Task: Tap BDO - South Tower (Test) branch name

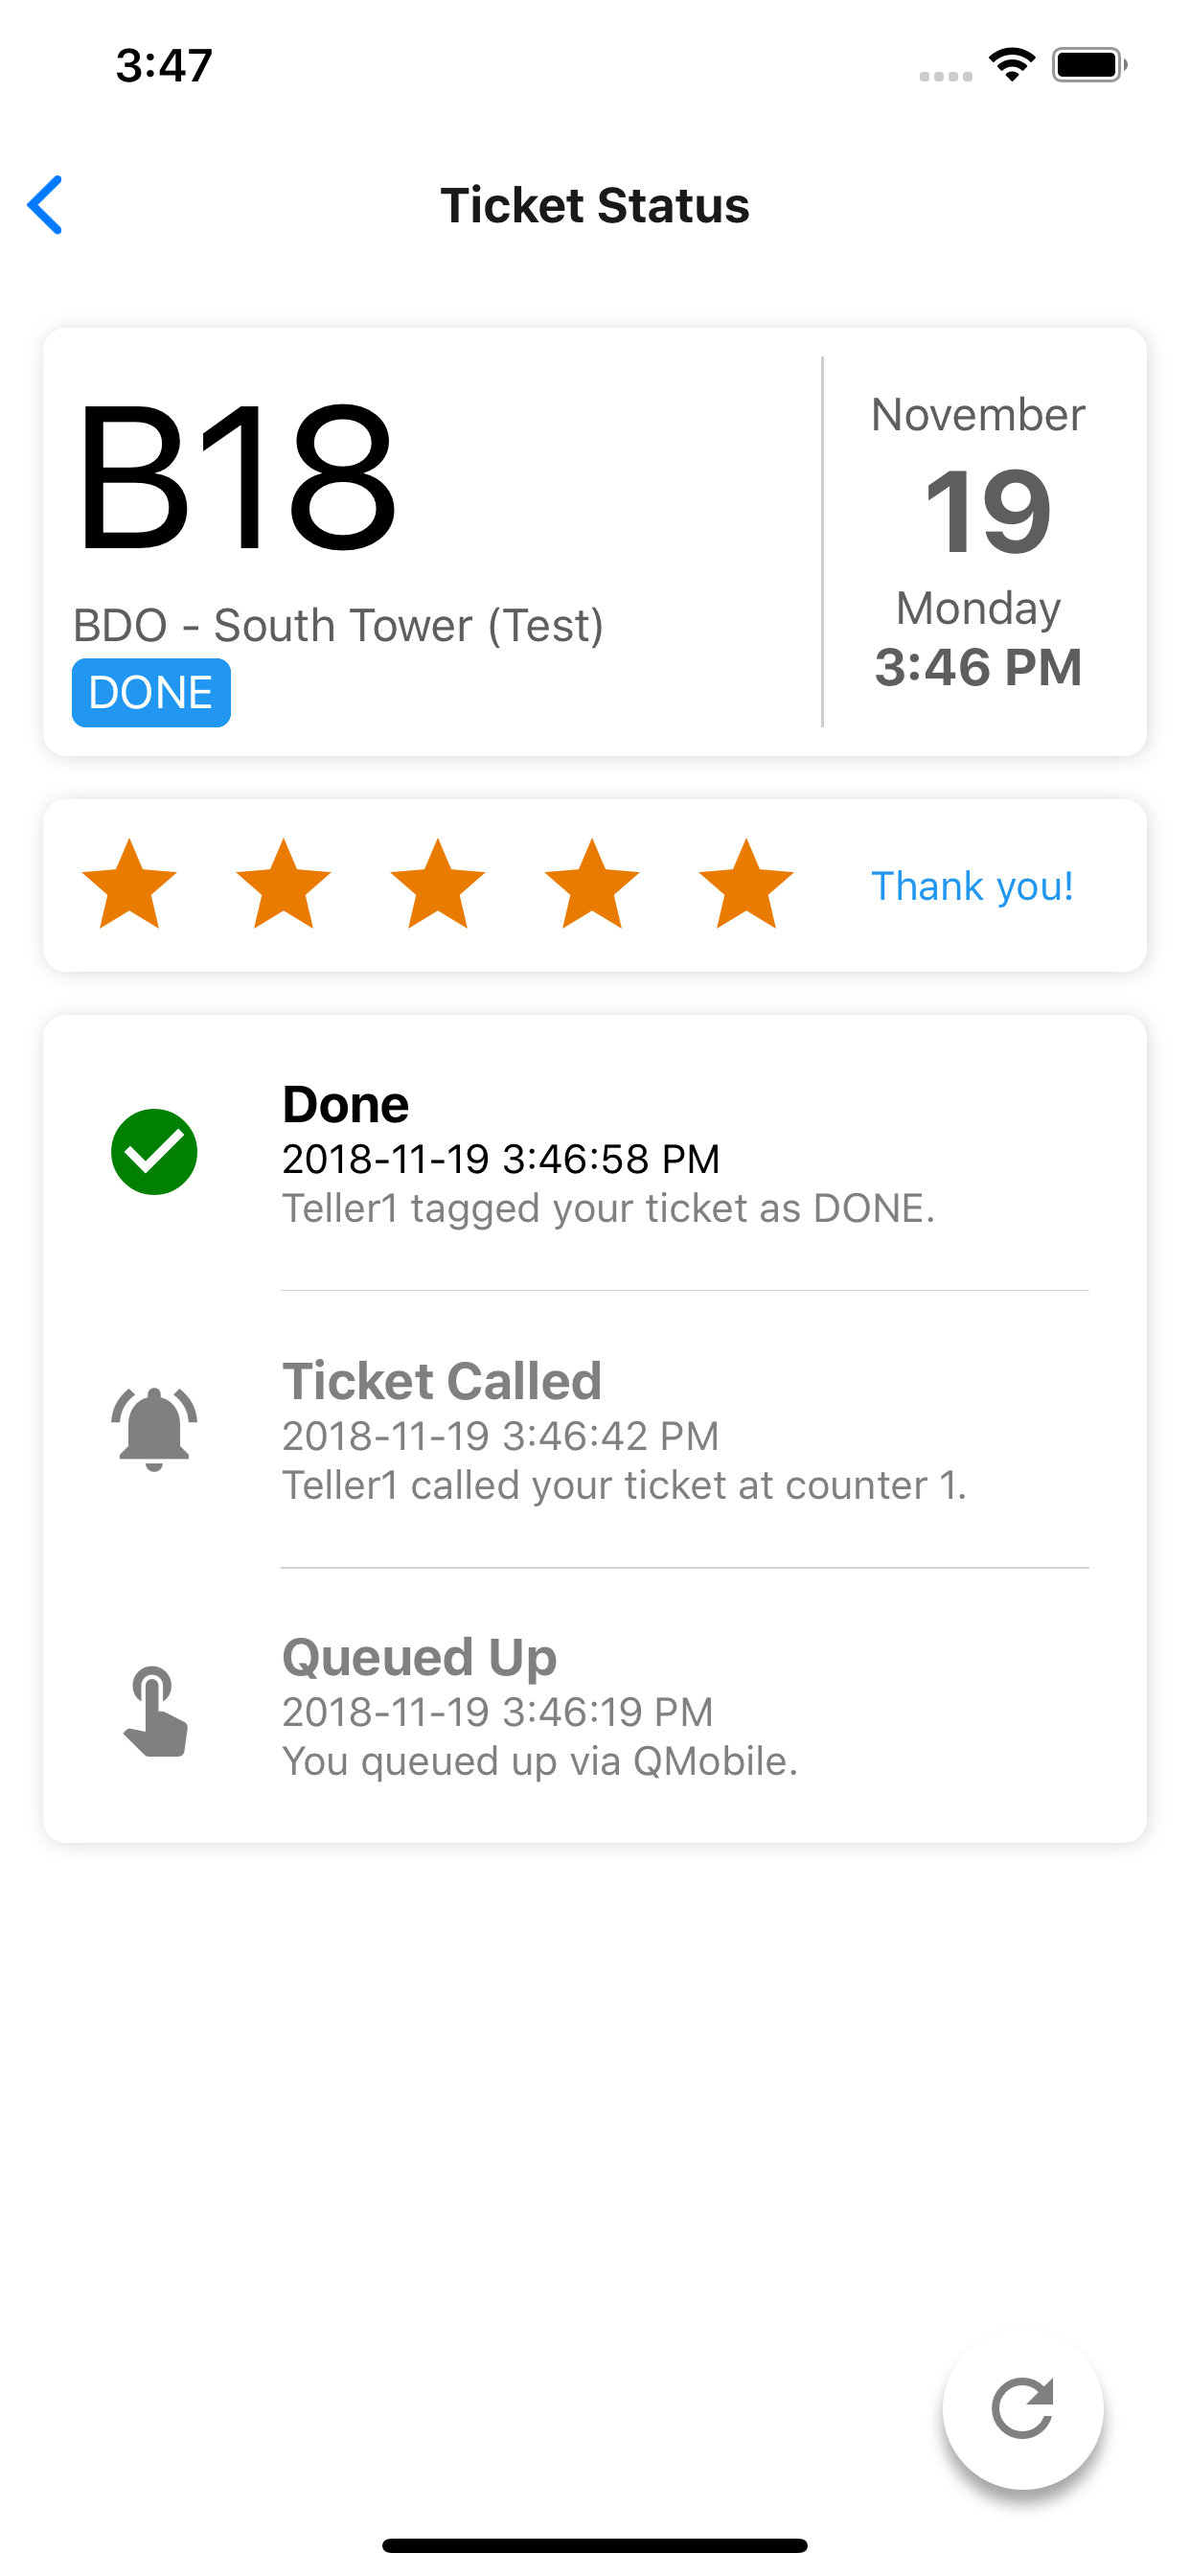Action: (338, 626)
